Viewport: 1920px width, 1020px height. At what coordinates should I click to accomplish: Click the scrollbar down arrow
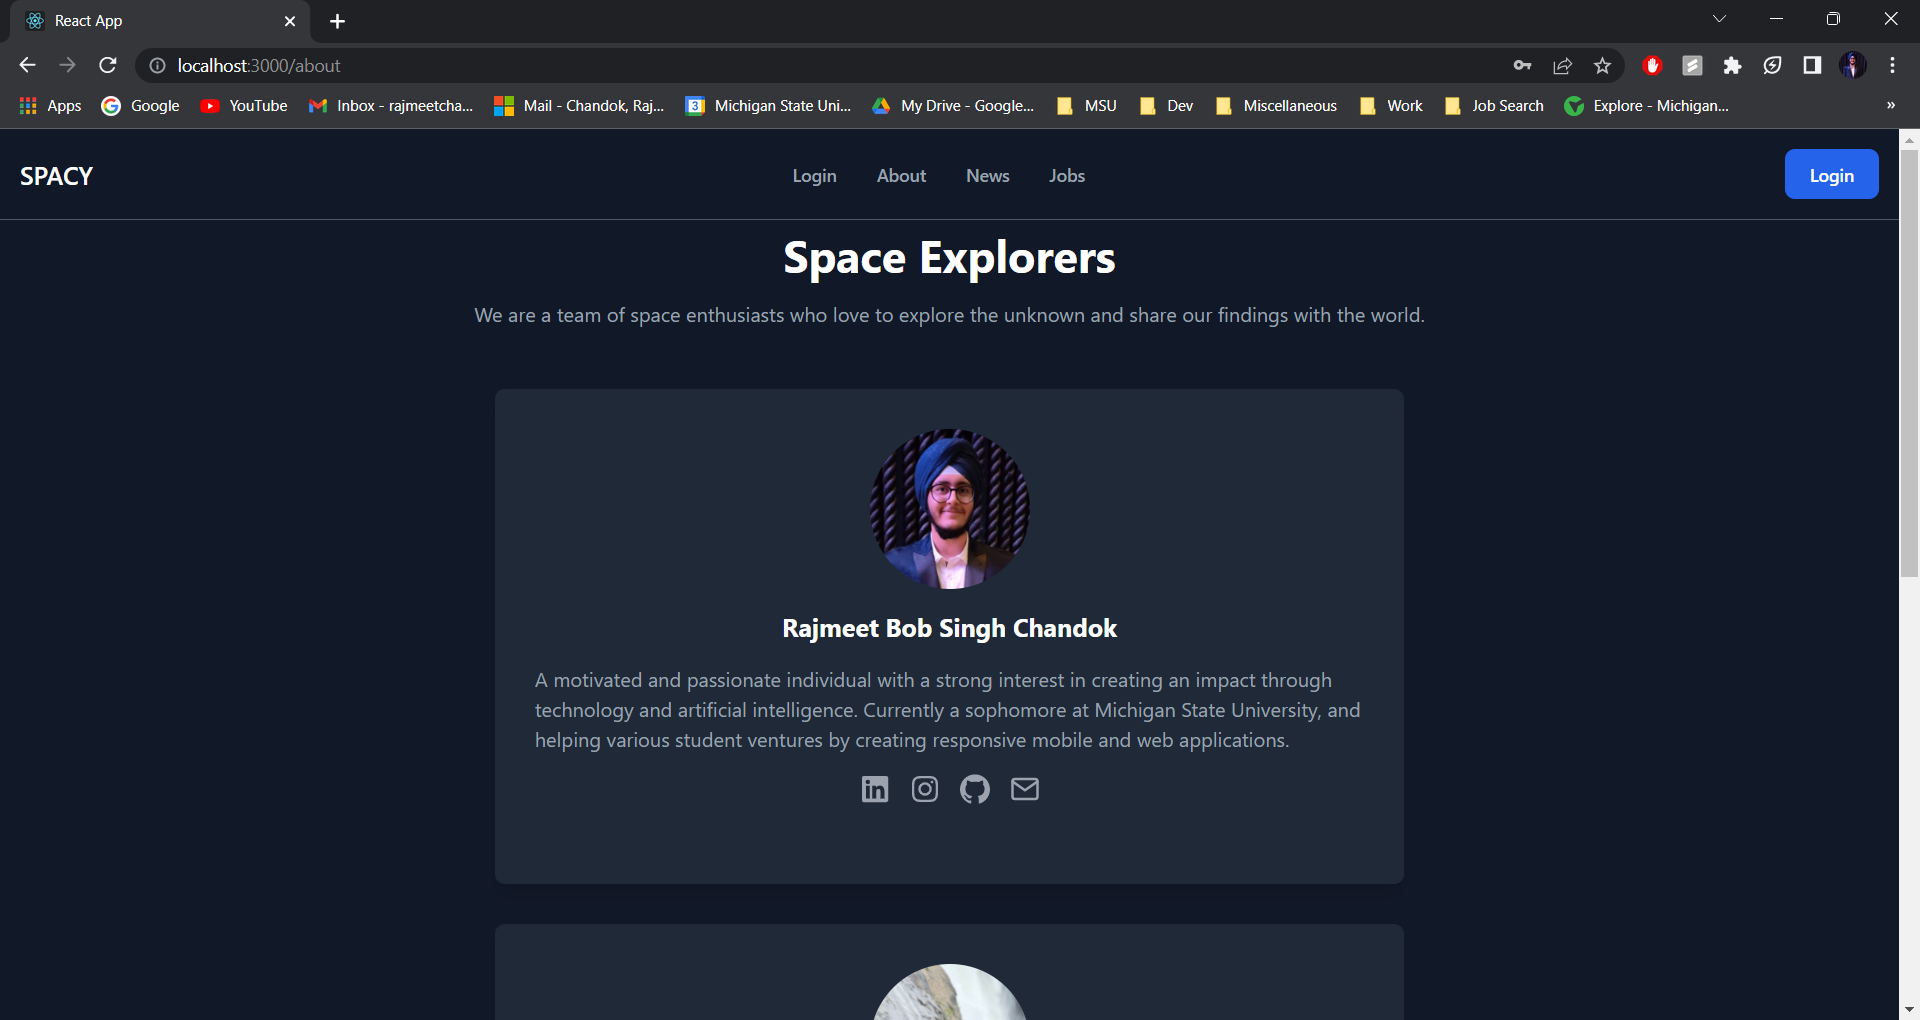[x=1909, y=1009]
